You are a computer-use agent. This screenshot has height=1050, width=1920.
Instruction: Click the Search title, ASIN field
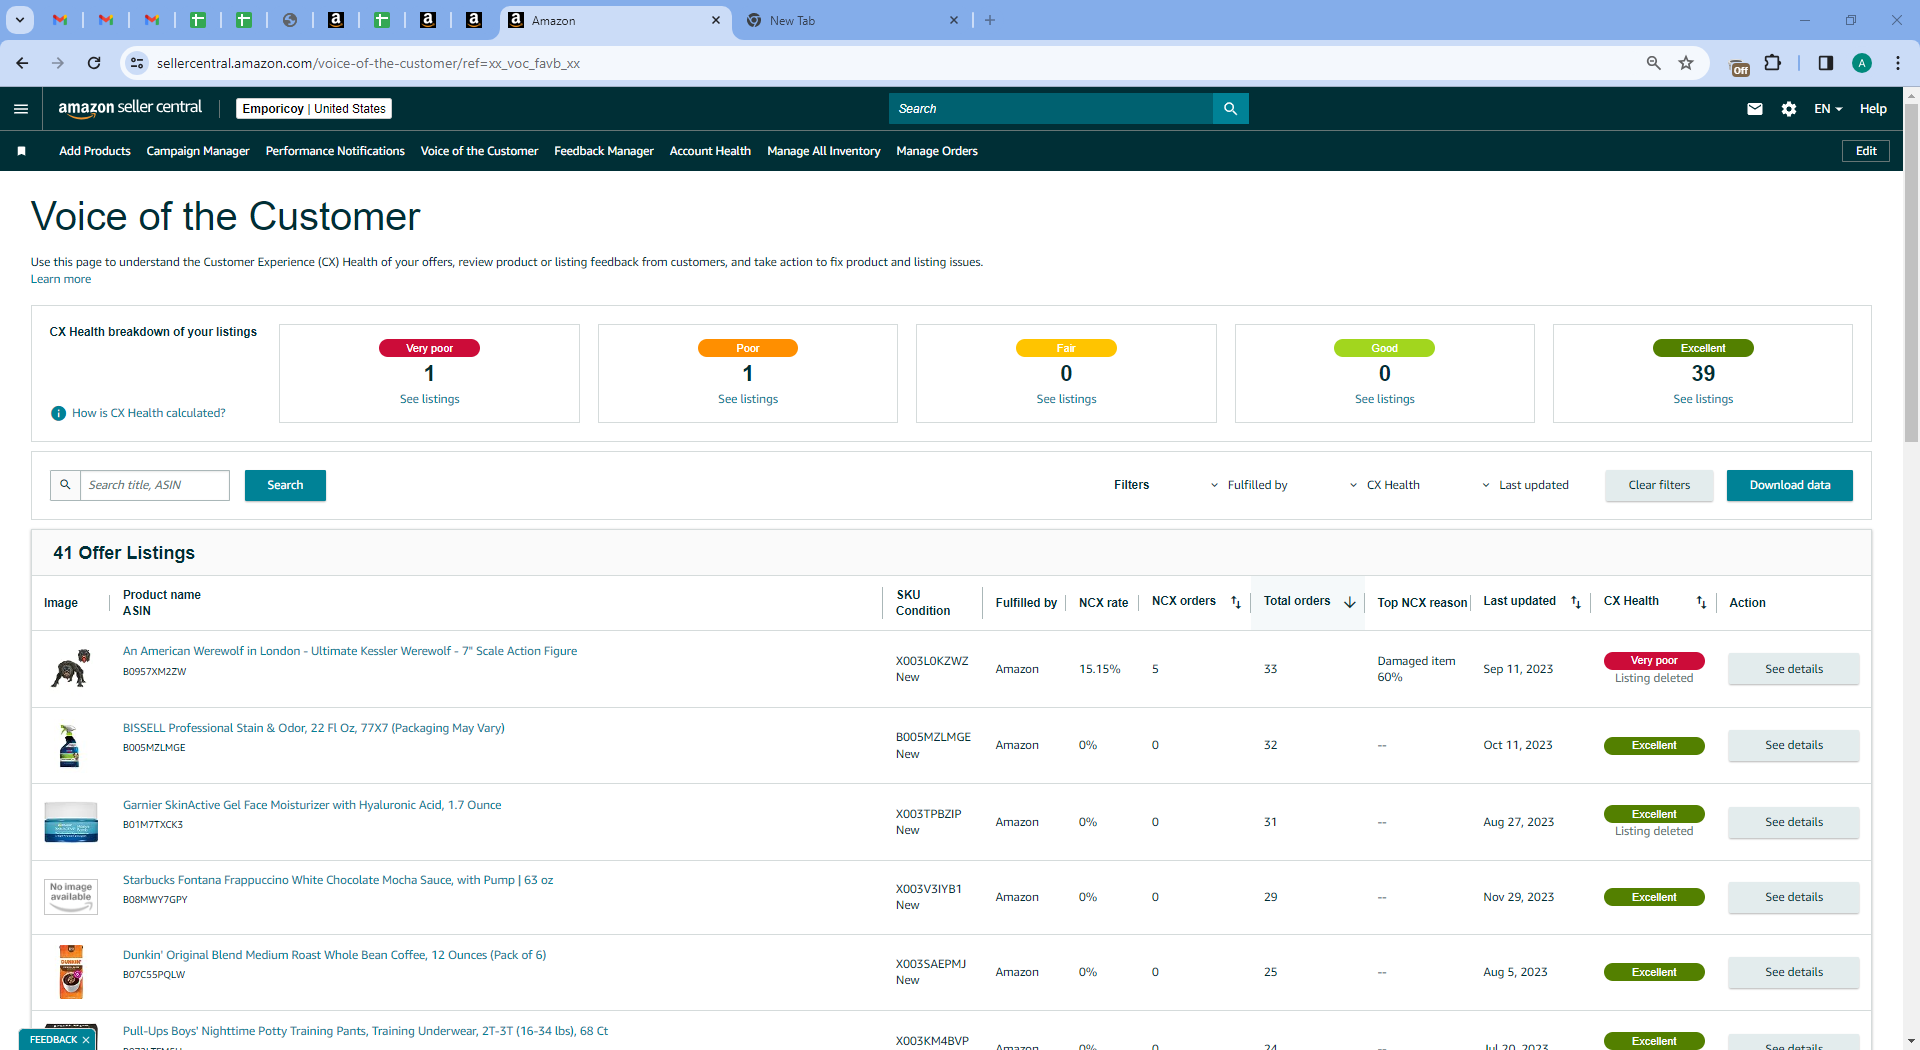[155, 485]
